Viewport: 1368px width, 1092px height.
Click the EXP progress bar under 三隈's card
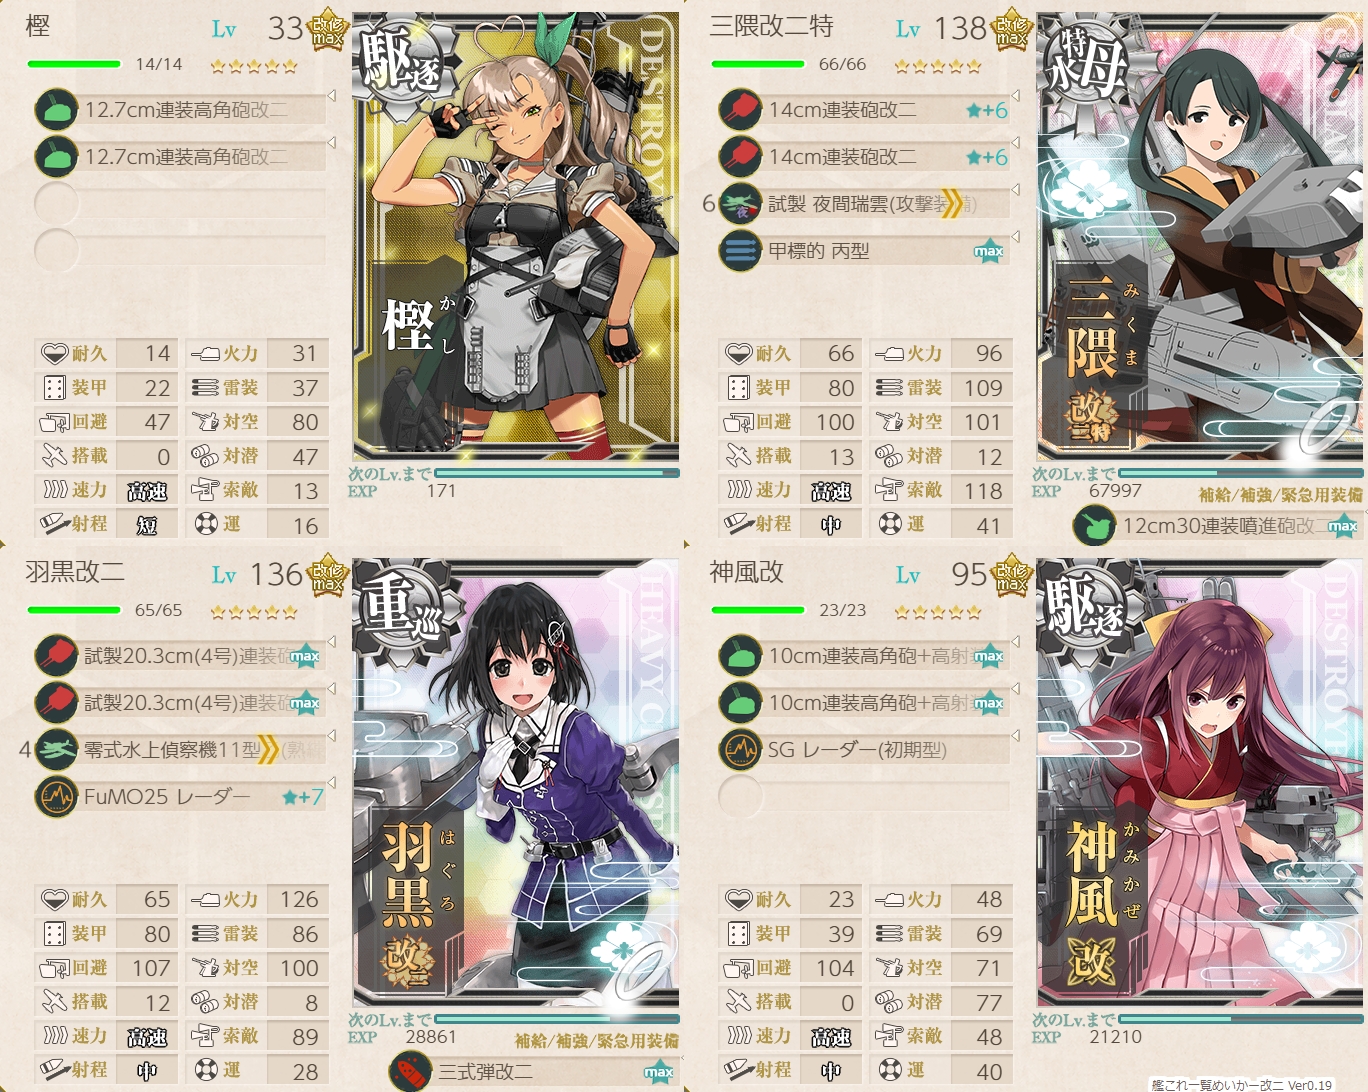tap(1241, 473)
